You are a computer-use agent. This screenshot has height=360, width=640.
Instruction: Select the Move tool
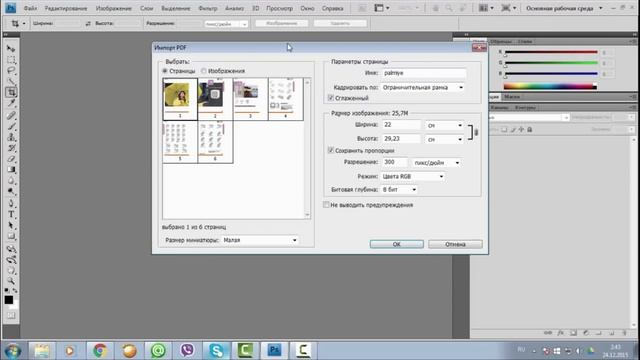coord(11,49)
